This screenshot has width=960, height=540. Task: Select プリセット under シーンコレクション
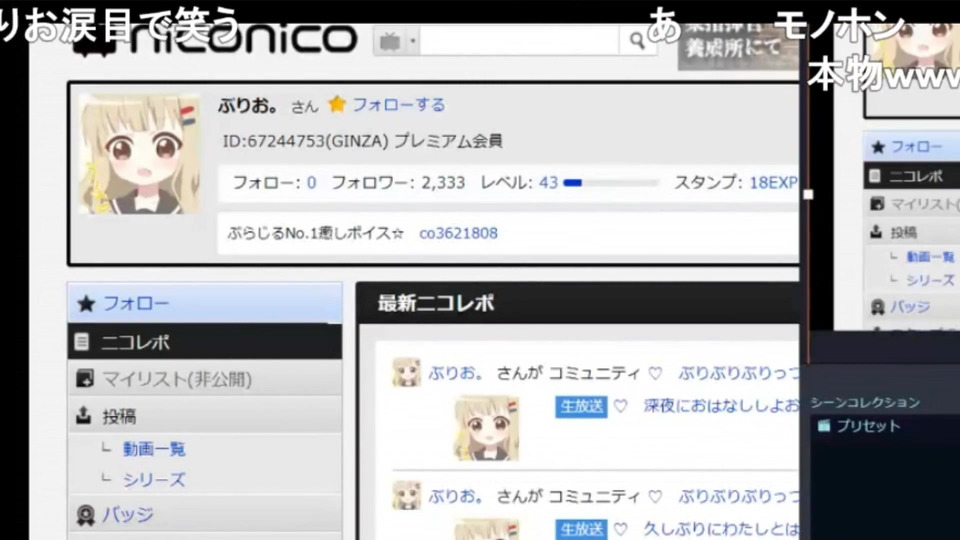(x=868, y=426)
